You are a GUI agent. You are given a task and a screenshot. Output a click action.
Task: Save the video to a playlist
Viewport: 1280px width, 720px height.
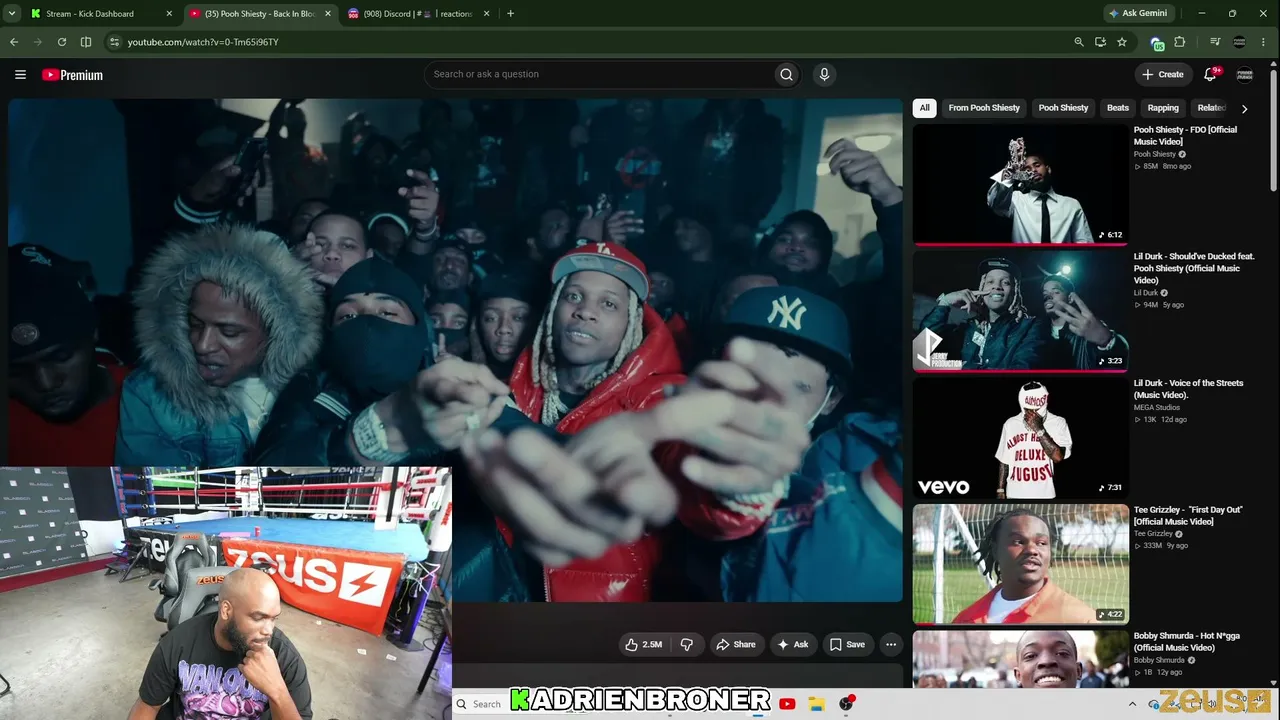point(847,645)
